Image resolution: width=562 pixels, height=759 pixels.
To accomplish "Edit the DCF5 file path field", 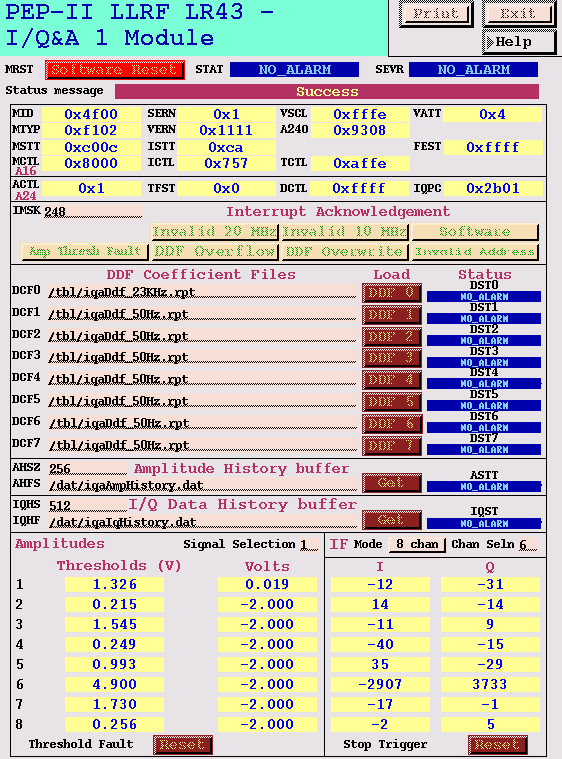I will [202, 401].
